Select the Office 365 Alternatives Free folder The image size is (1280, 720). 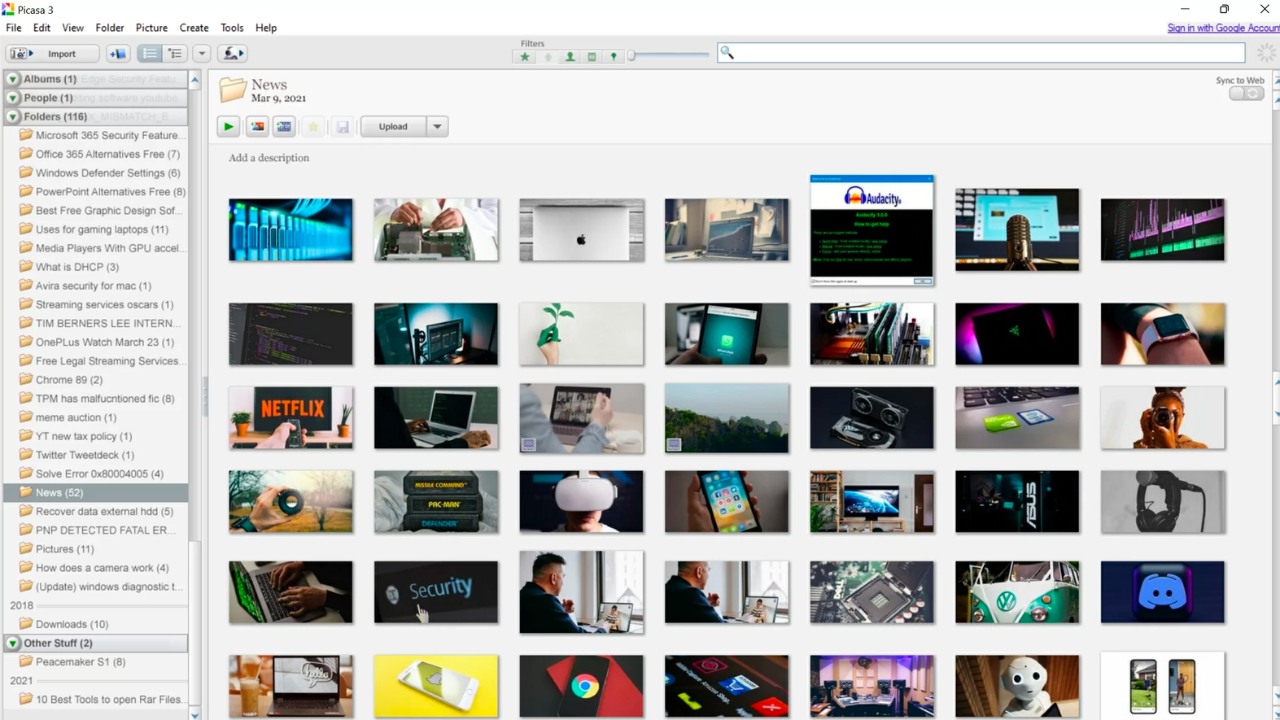point(108,154)
